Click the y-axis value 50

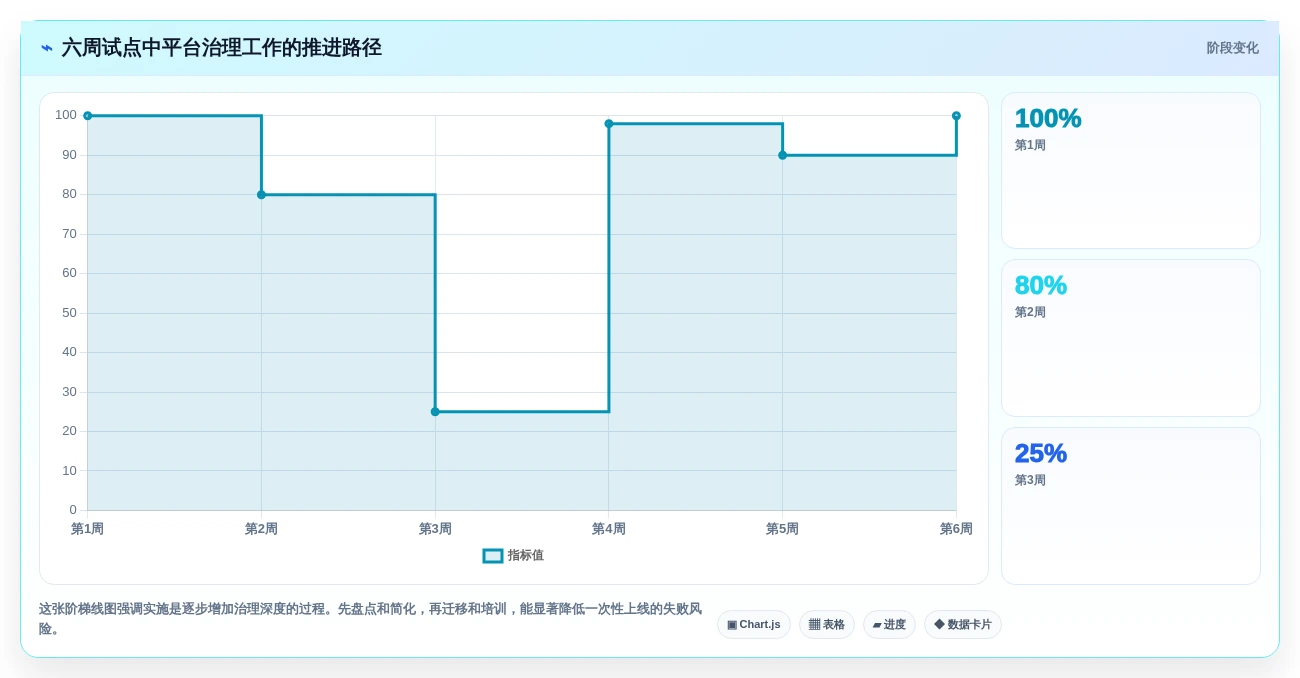pyautogui.click(x=69, y=313)
